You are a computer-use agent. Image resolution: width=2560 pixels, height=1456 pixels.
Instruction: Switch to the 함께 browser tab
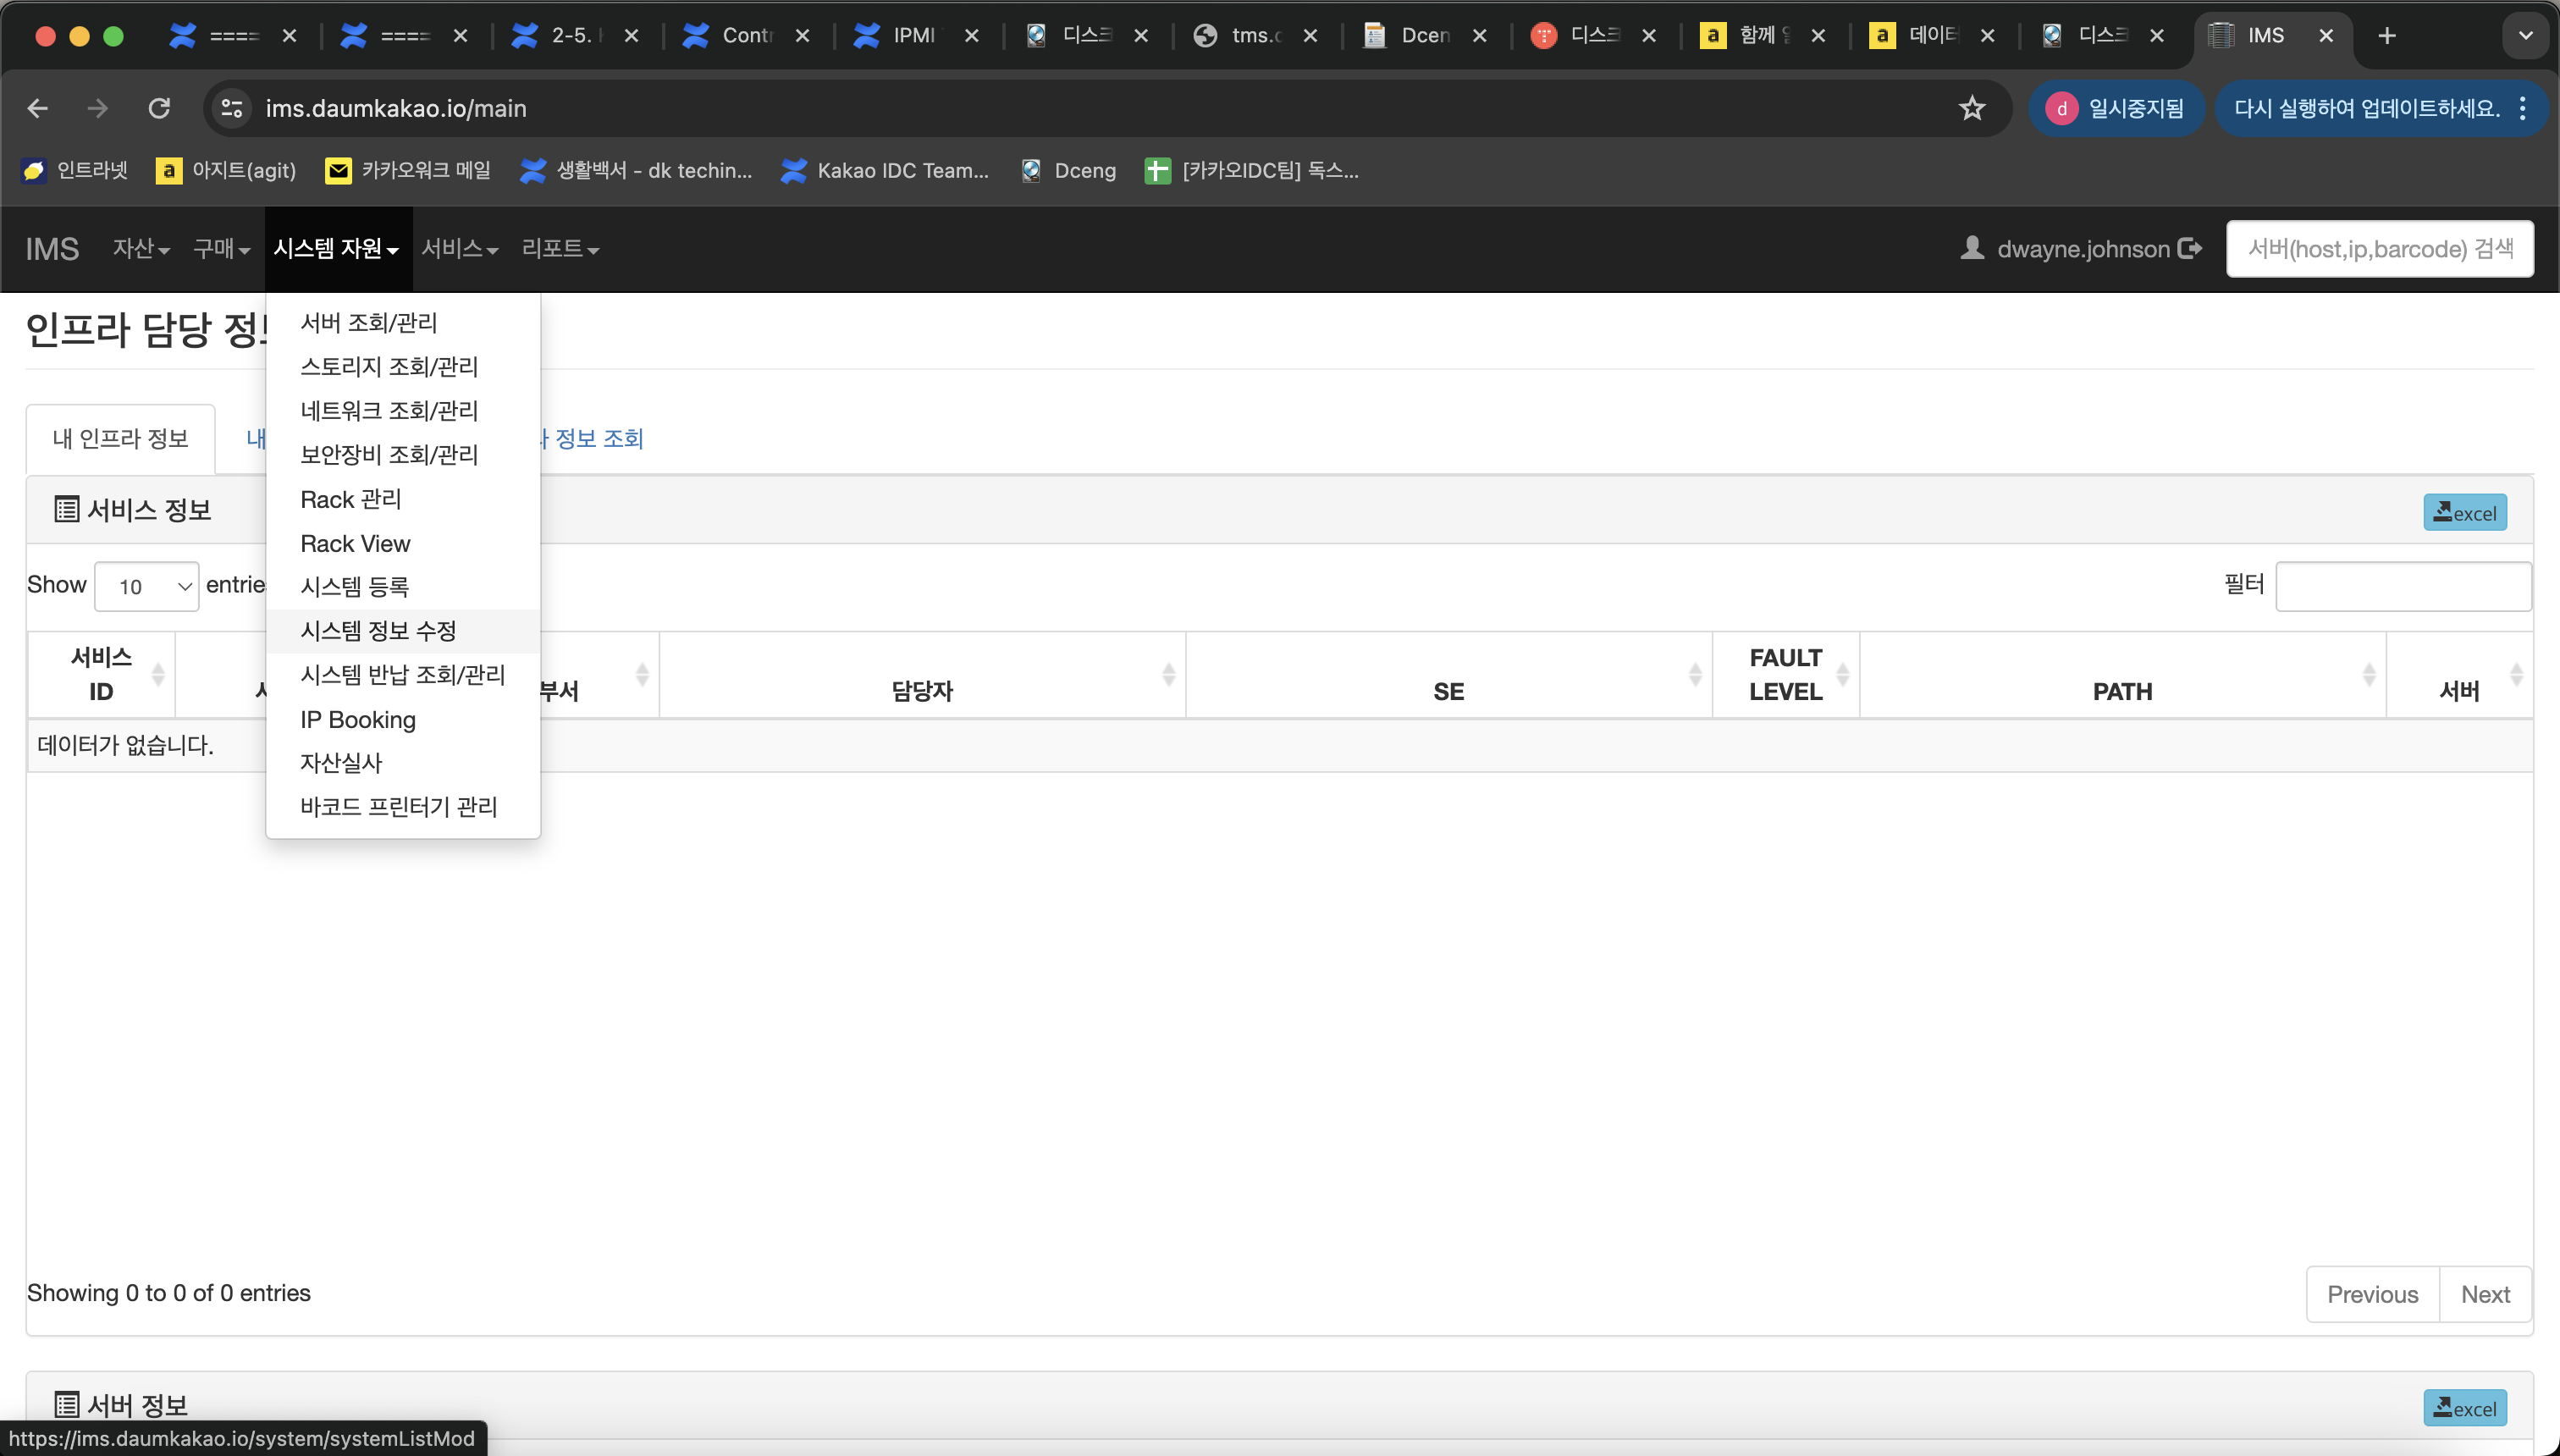pyautogui.click(x=1763, y=36)
